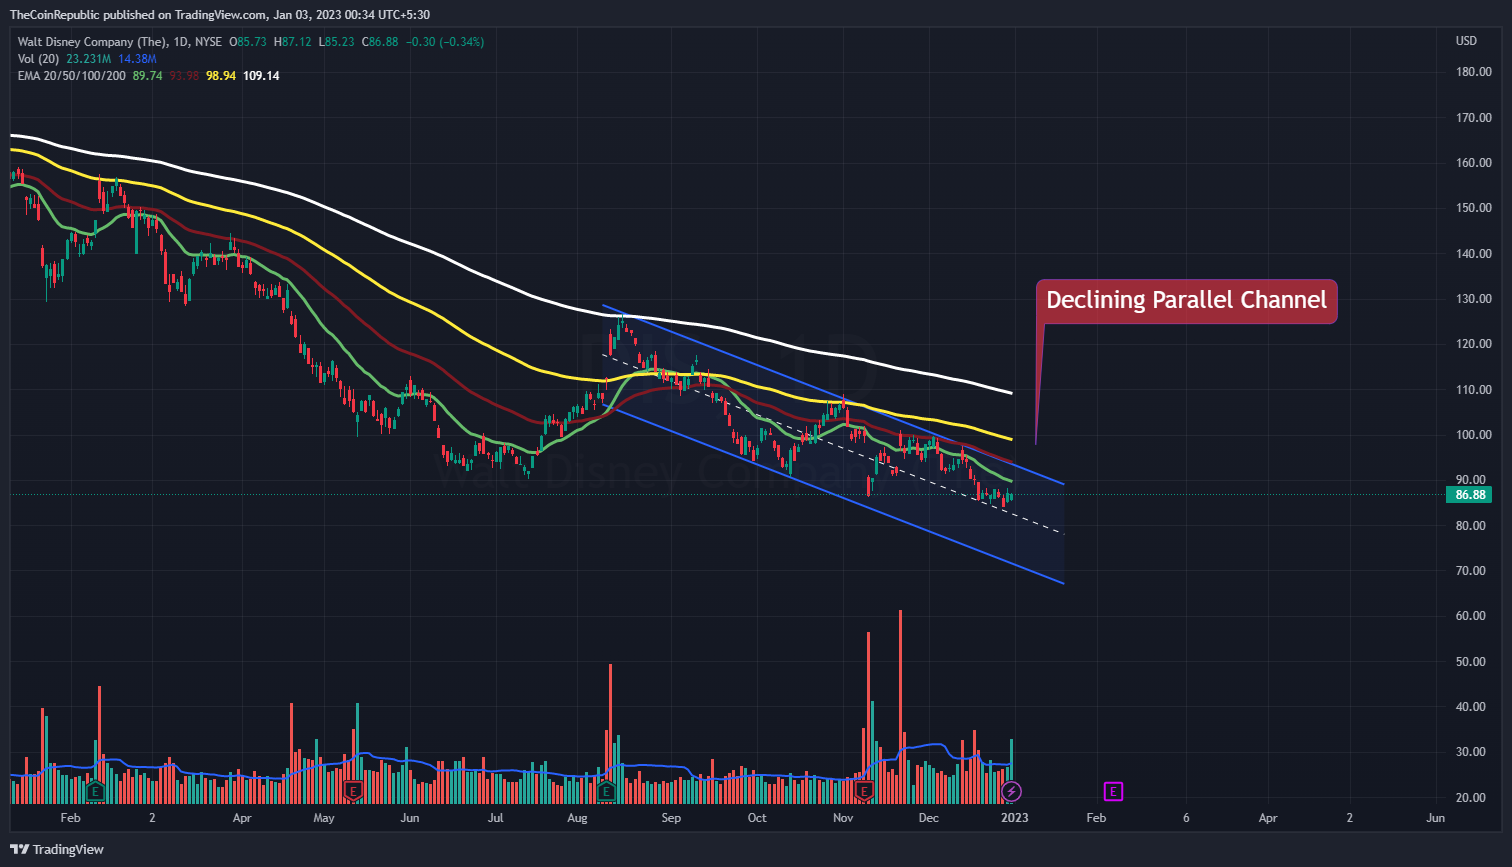Click the dark red EMA value 93.98

tap(184, 76)
